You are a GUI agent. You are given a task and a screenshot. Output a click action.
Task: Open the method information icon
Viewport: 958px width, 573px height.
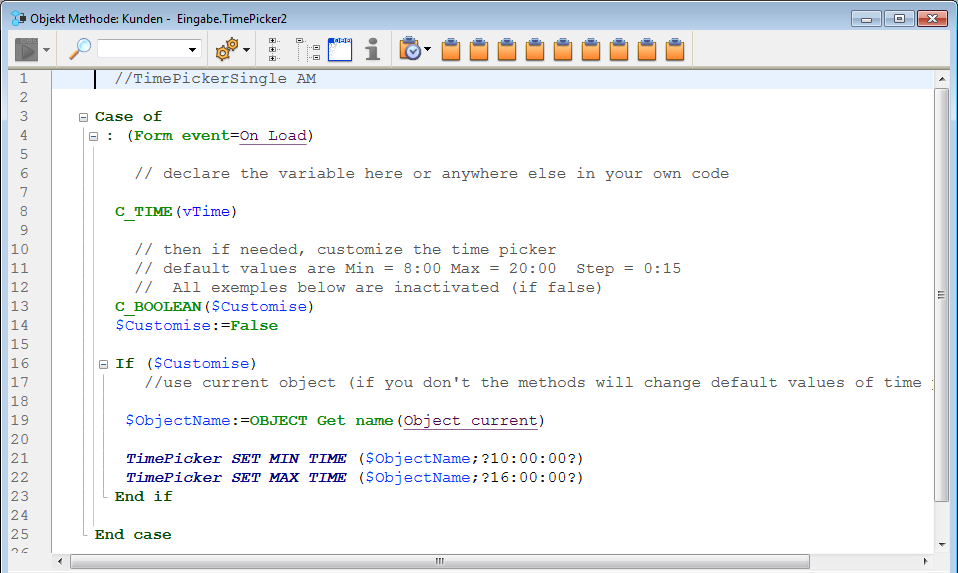click(x=373, y=49)
